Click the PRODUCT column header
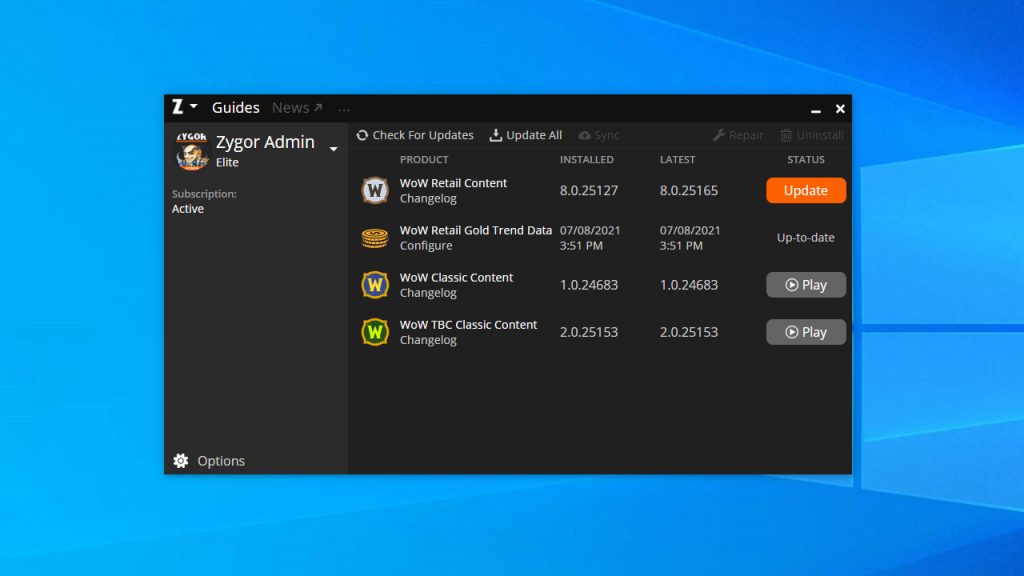 point(424,159)
